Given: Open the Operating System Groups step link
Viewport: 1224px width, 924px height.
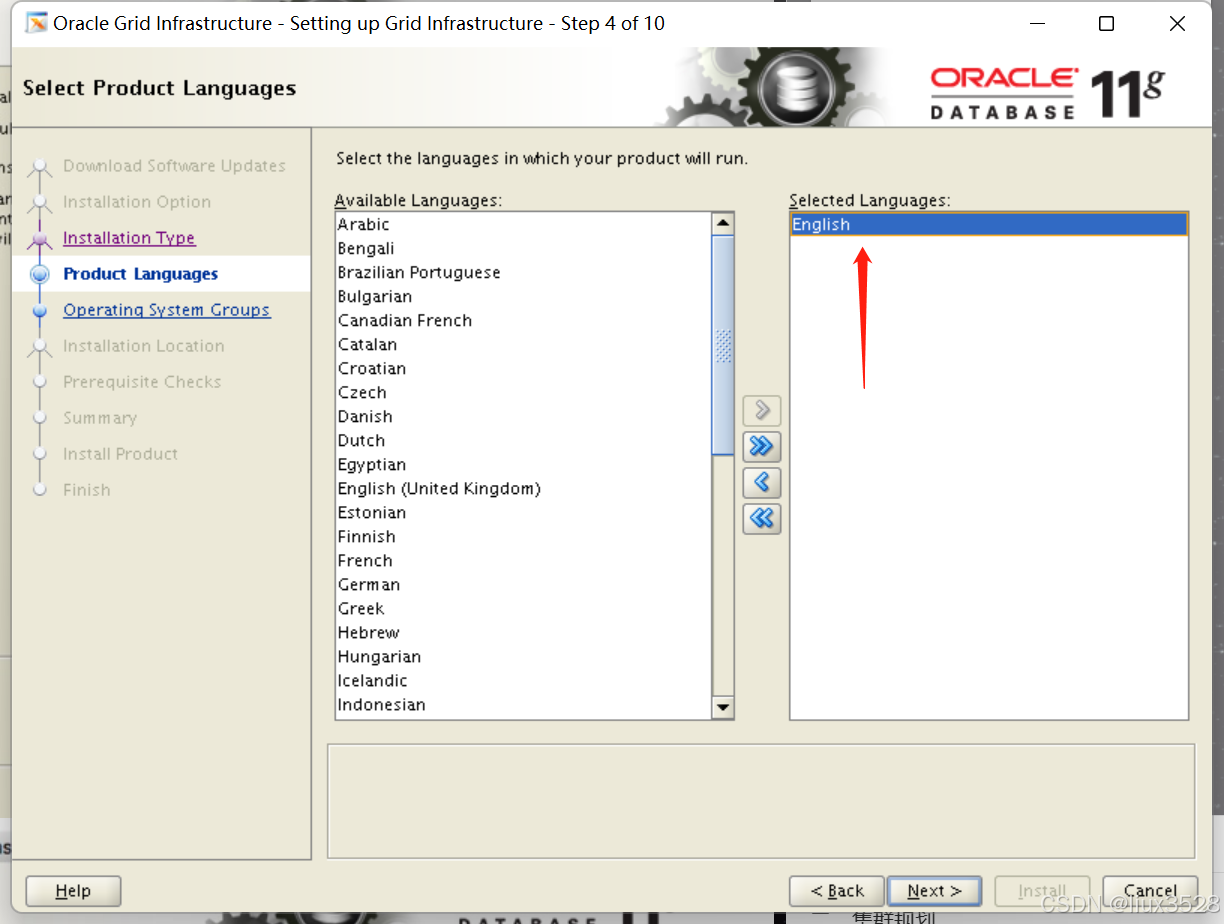Looking at the screenshot, I should click(166, 310).
